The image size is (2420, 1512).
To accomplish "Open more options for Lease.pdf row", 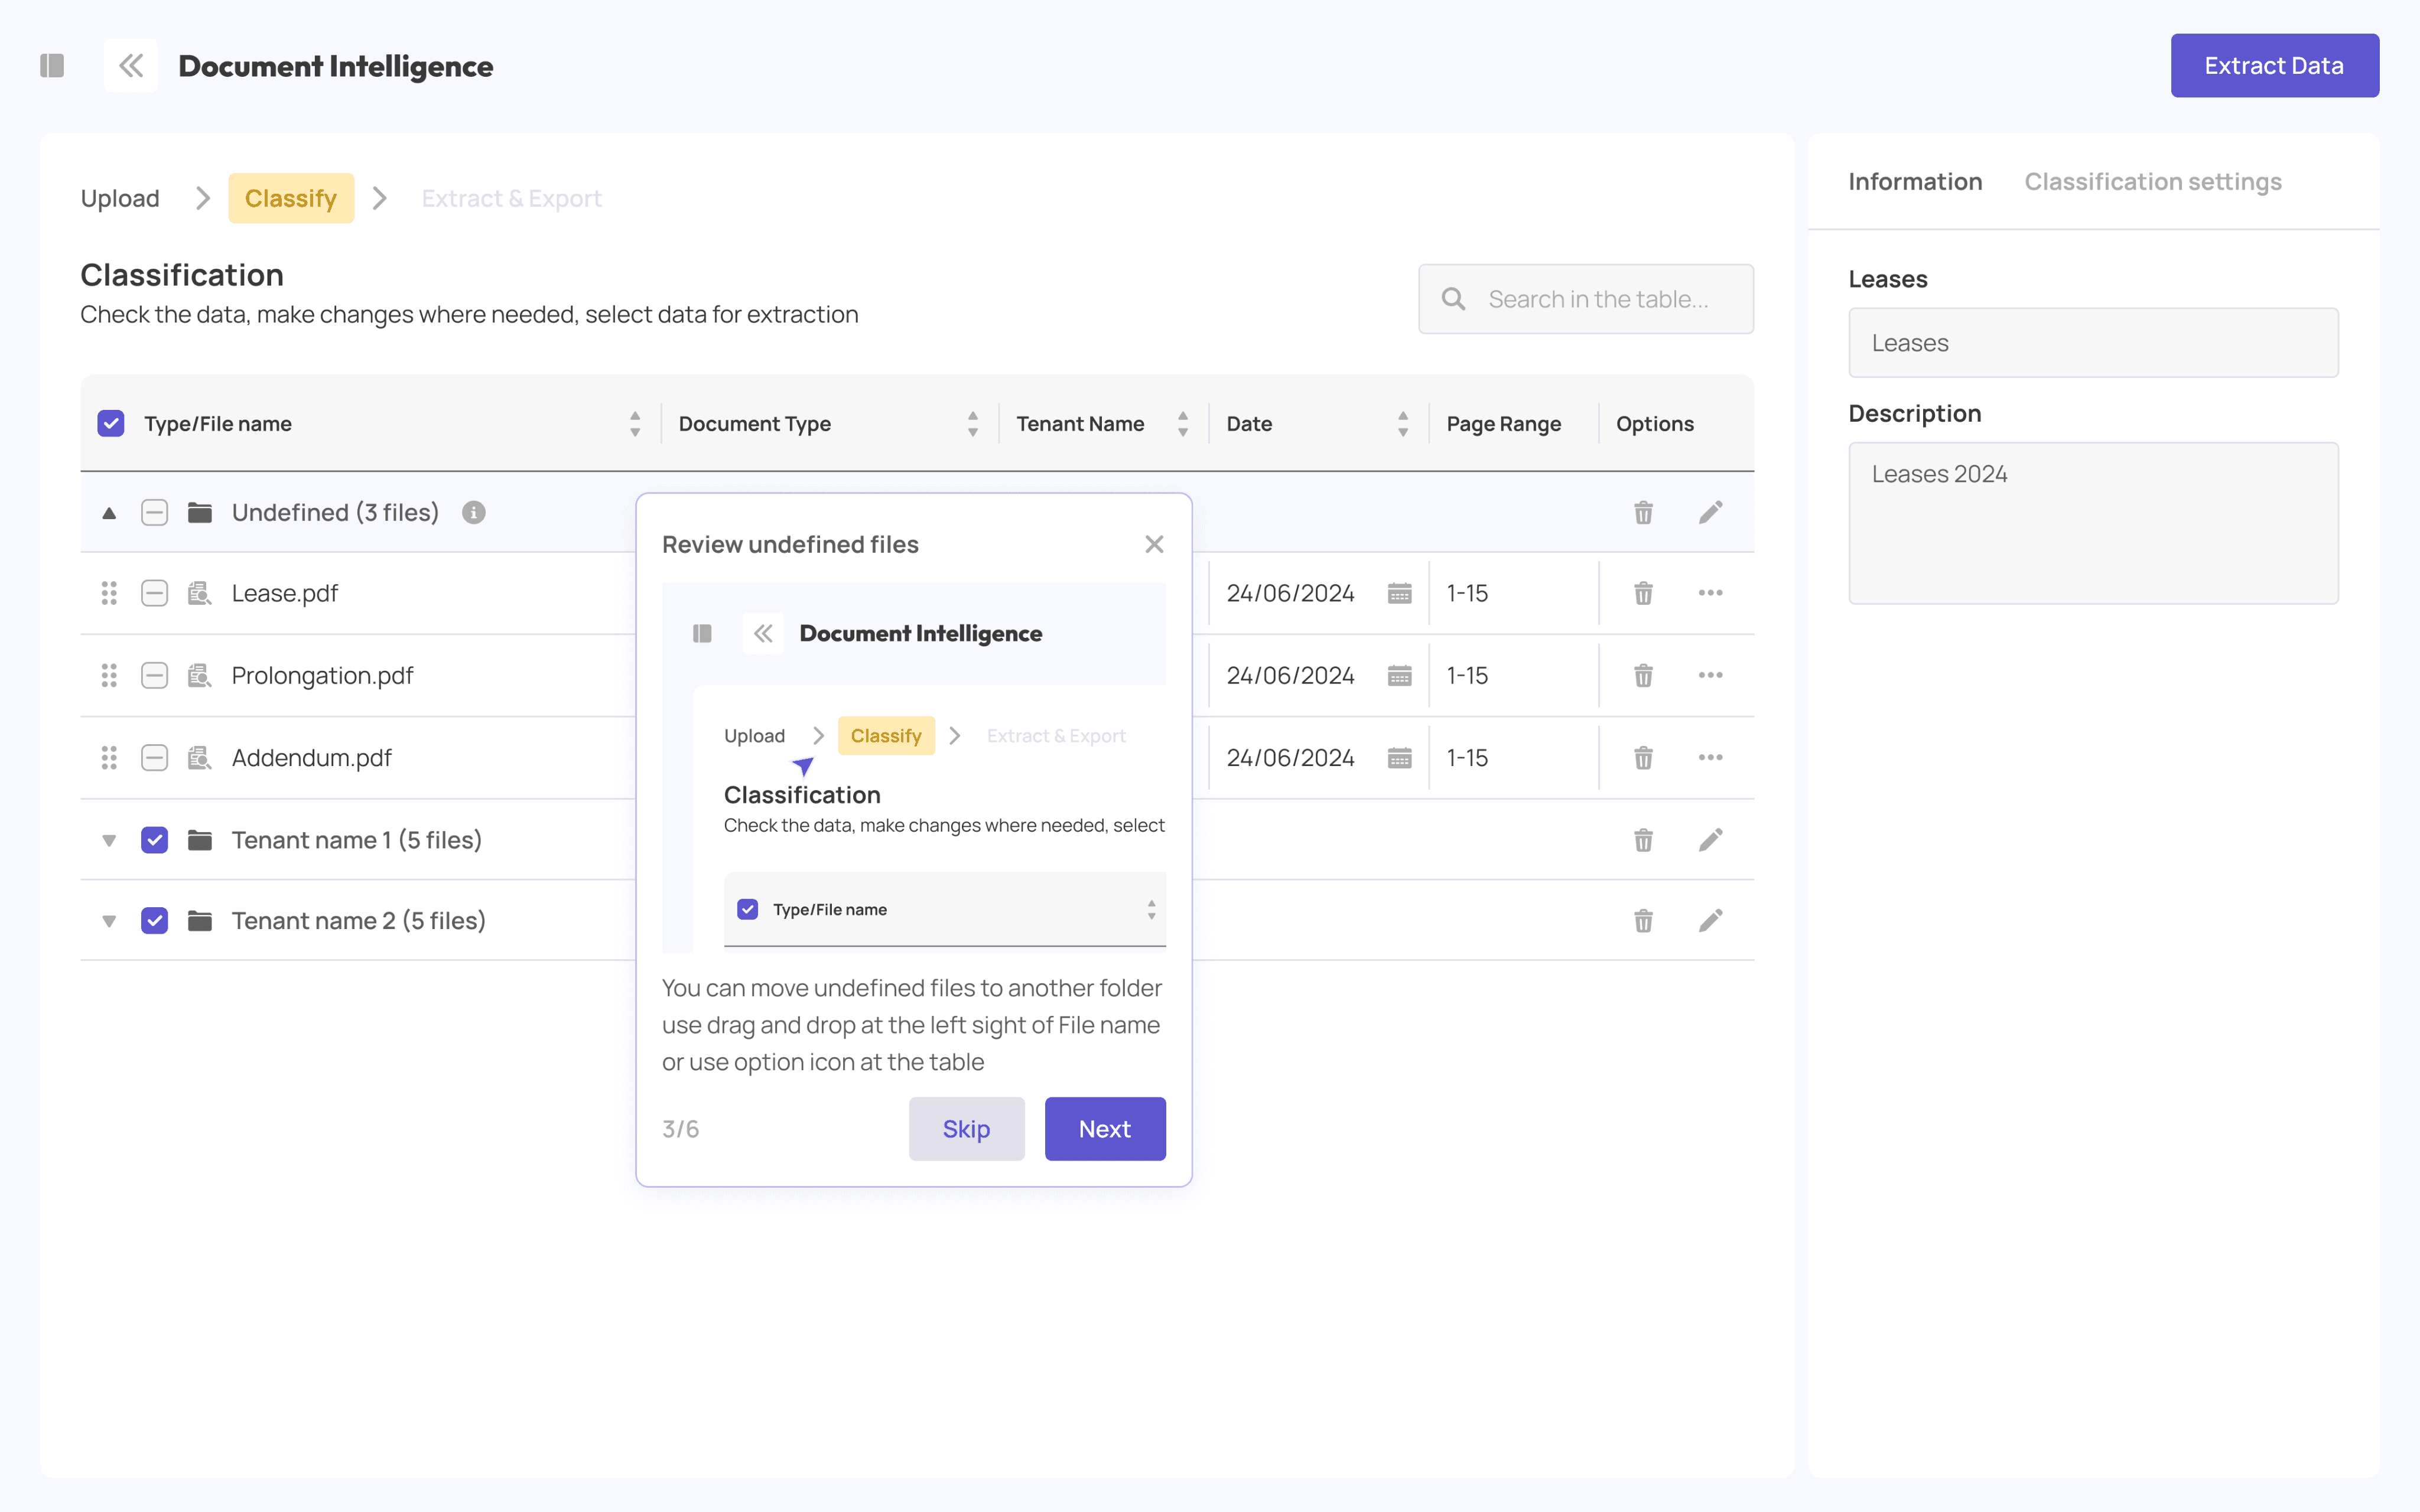I will pyautogui.click(x=1710, y=593).
